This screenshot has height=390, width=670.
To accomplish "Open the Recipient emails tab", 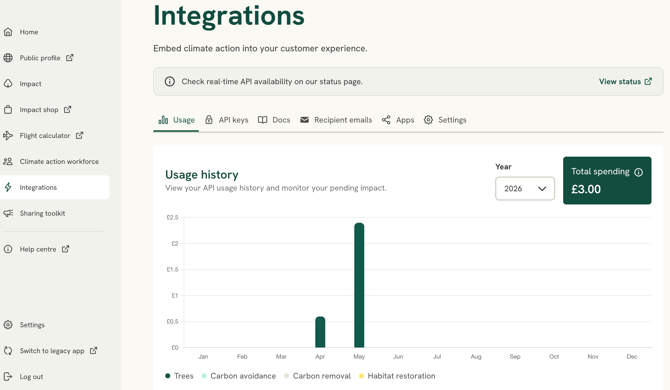I will tap(336, 120).
